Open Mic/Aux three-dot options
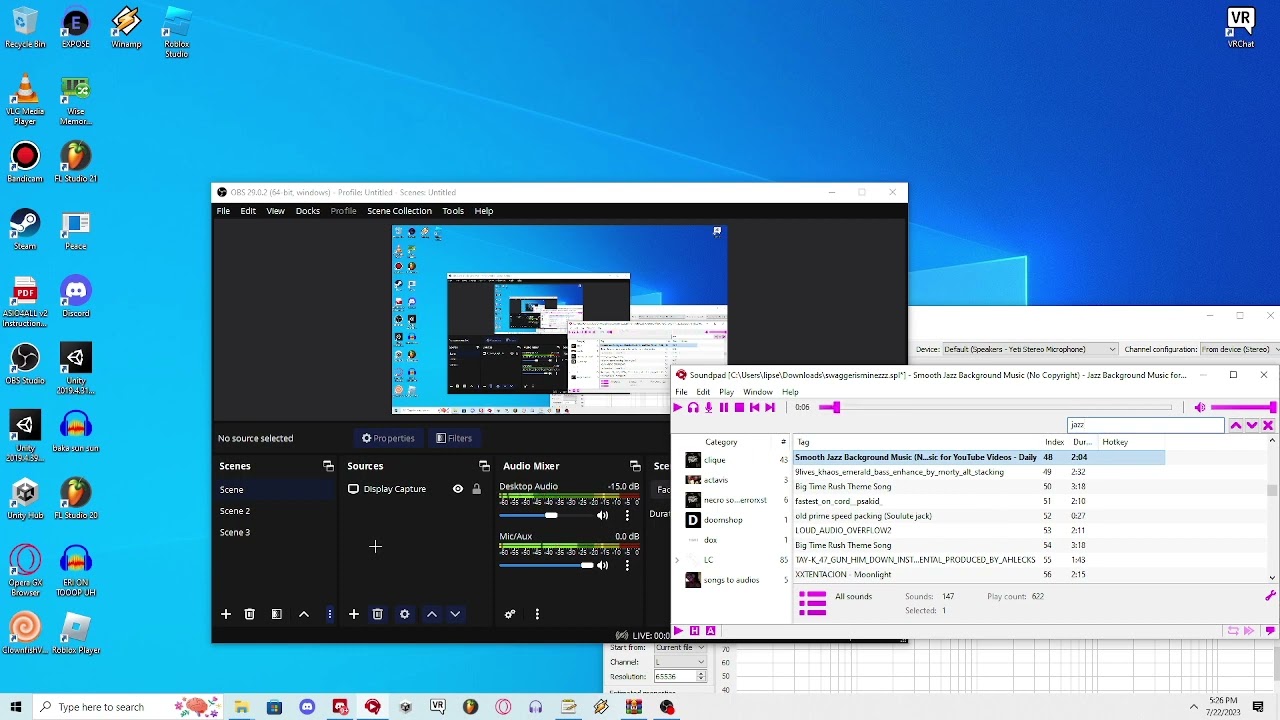This screenshot has width=1280, height=720. 627,565
